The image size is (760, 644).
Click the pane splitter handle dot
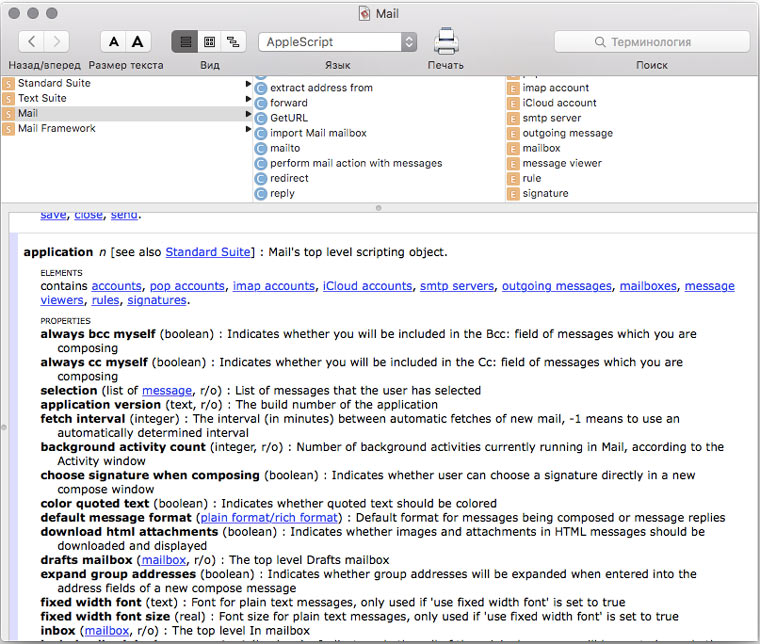coord(379,208)
